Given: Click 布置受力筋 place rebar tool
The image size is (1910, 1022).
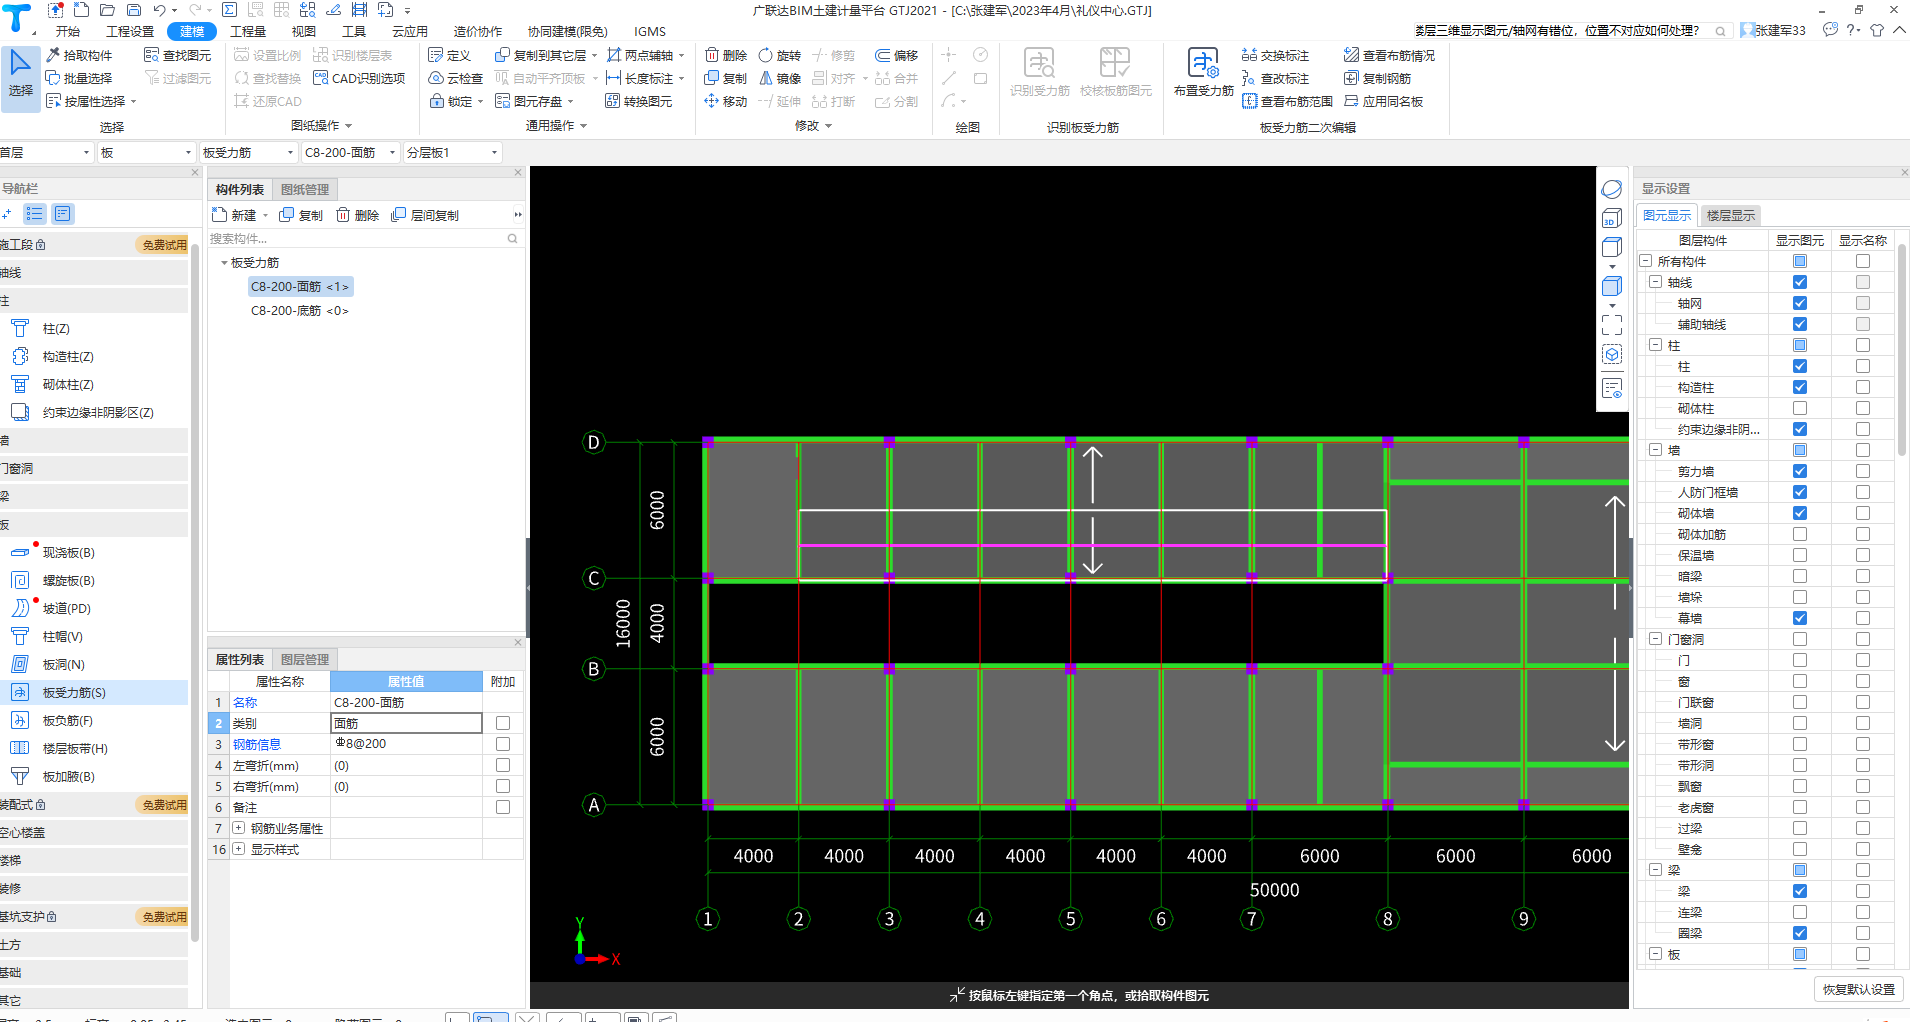Looking at the screenshot, I should pos(1203,72).
